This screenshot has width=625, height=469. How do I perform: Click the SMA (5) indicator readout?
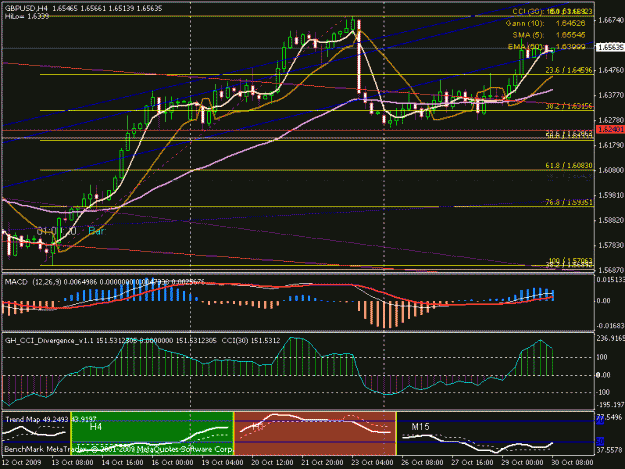pyautogui.click(x=549, y=35)
